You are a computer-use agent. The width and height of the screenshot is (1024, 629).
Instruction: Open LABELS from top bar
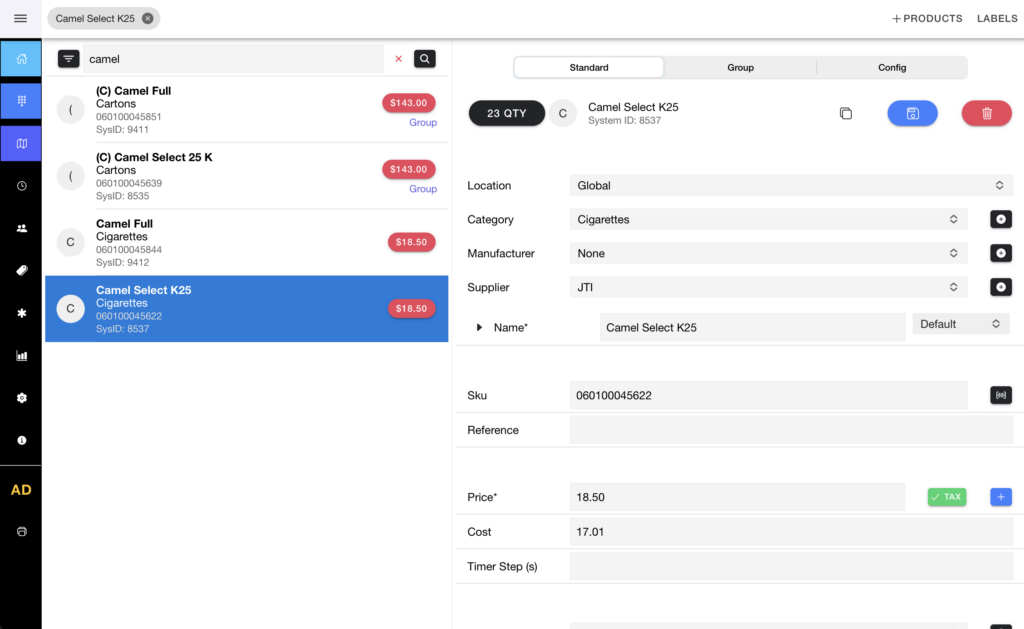[x=997, y=18]
